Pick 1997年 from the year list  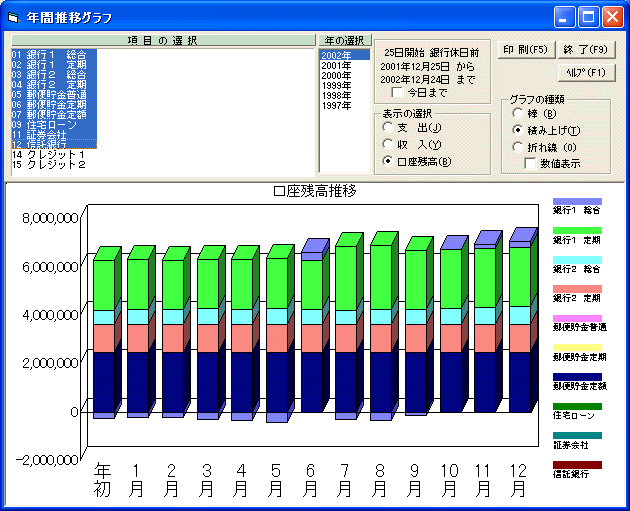[x=336, y=105]
